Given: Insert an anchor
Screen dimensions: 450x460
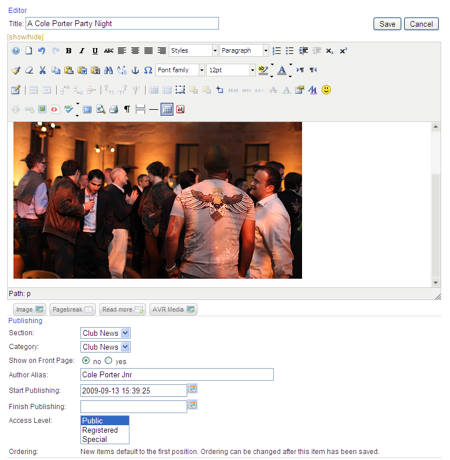Looking at the screenshot, I should [135, 70].
